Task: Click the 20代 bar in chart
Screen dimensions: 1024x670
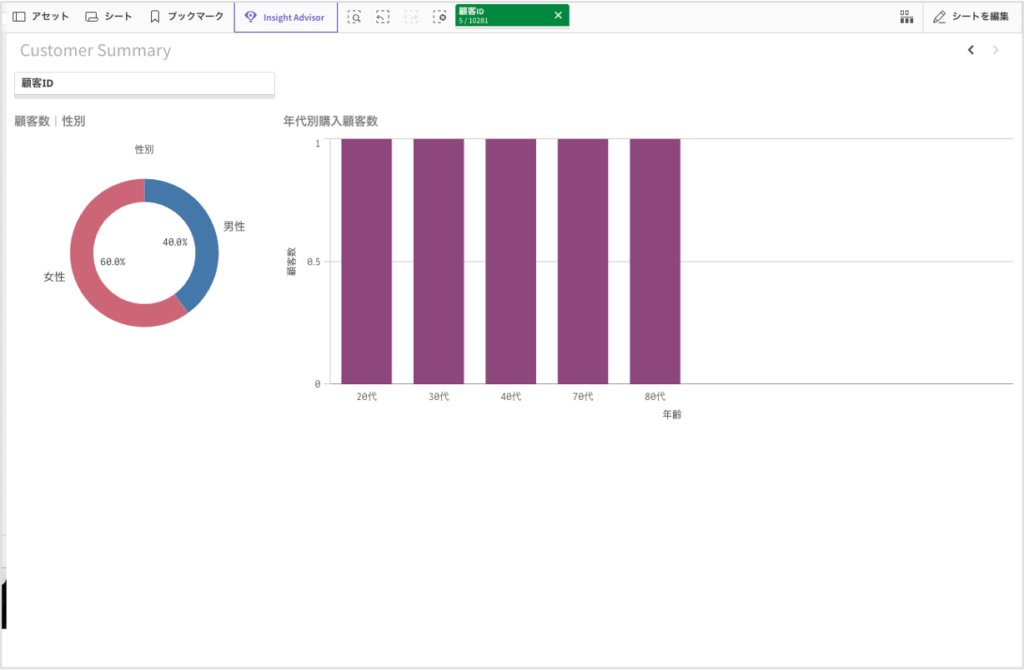Action: [366, 261]
